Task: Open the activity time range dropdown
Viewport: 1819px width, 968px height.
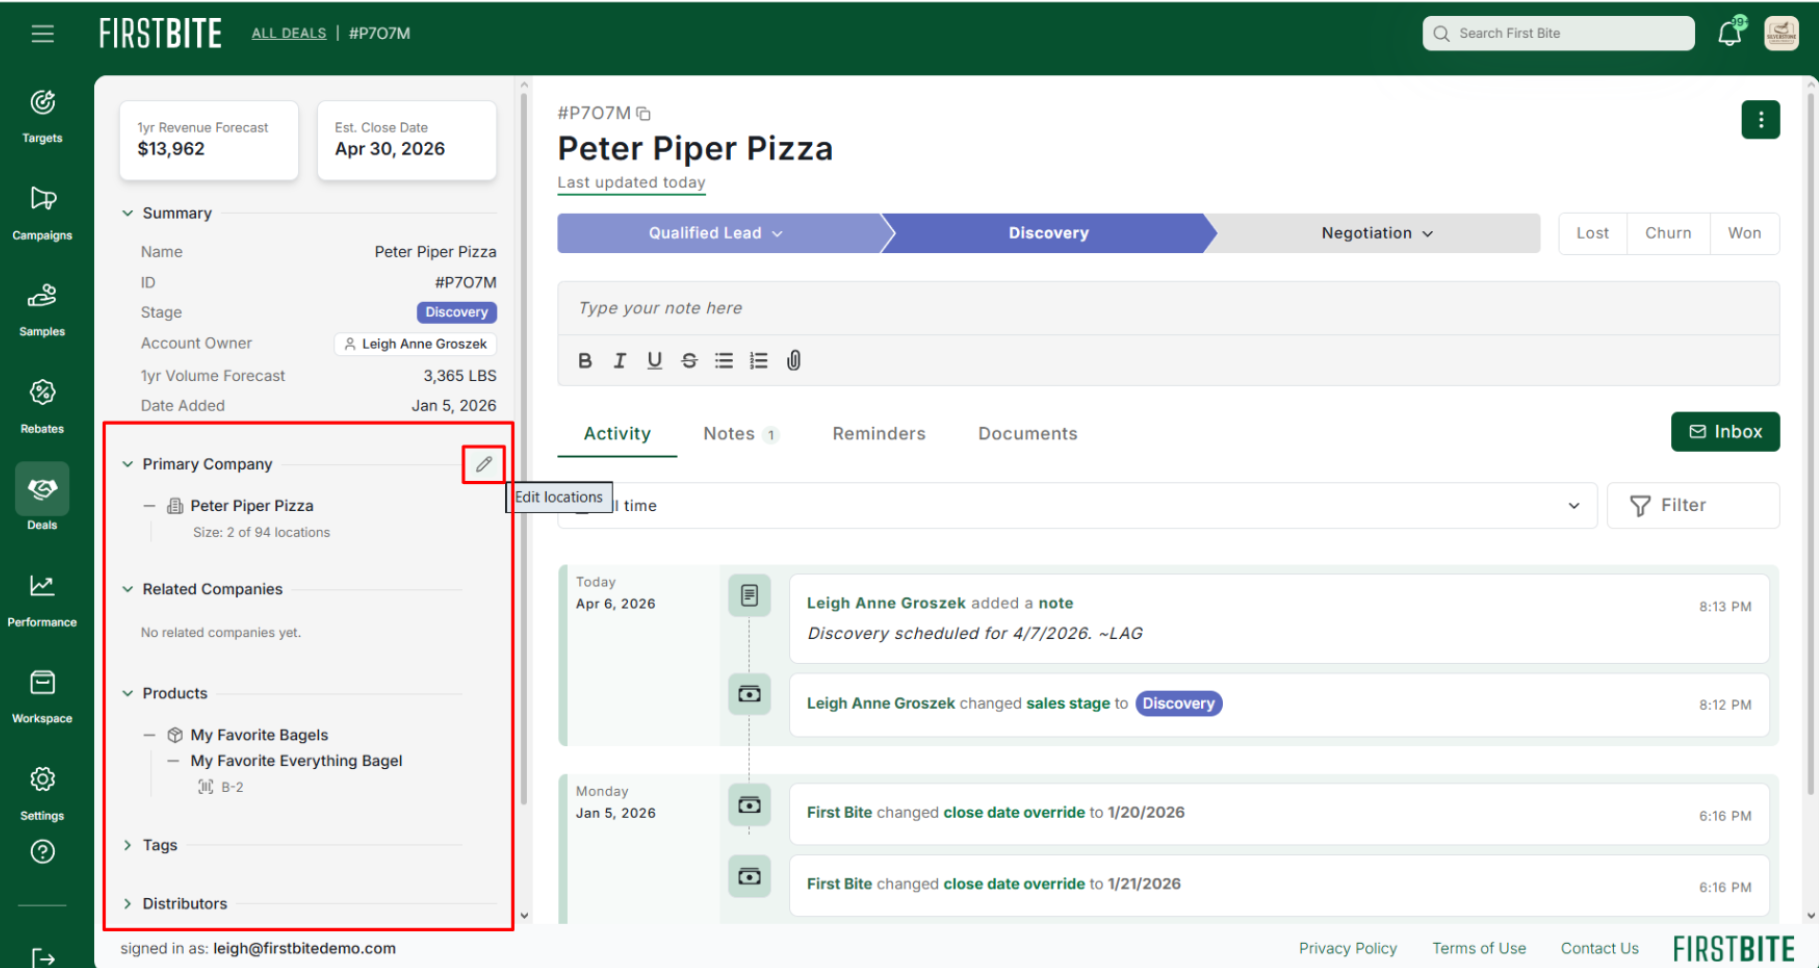Action: point(1077,506)
